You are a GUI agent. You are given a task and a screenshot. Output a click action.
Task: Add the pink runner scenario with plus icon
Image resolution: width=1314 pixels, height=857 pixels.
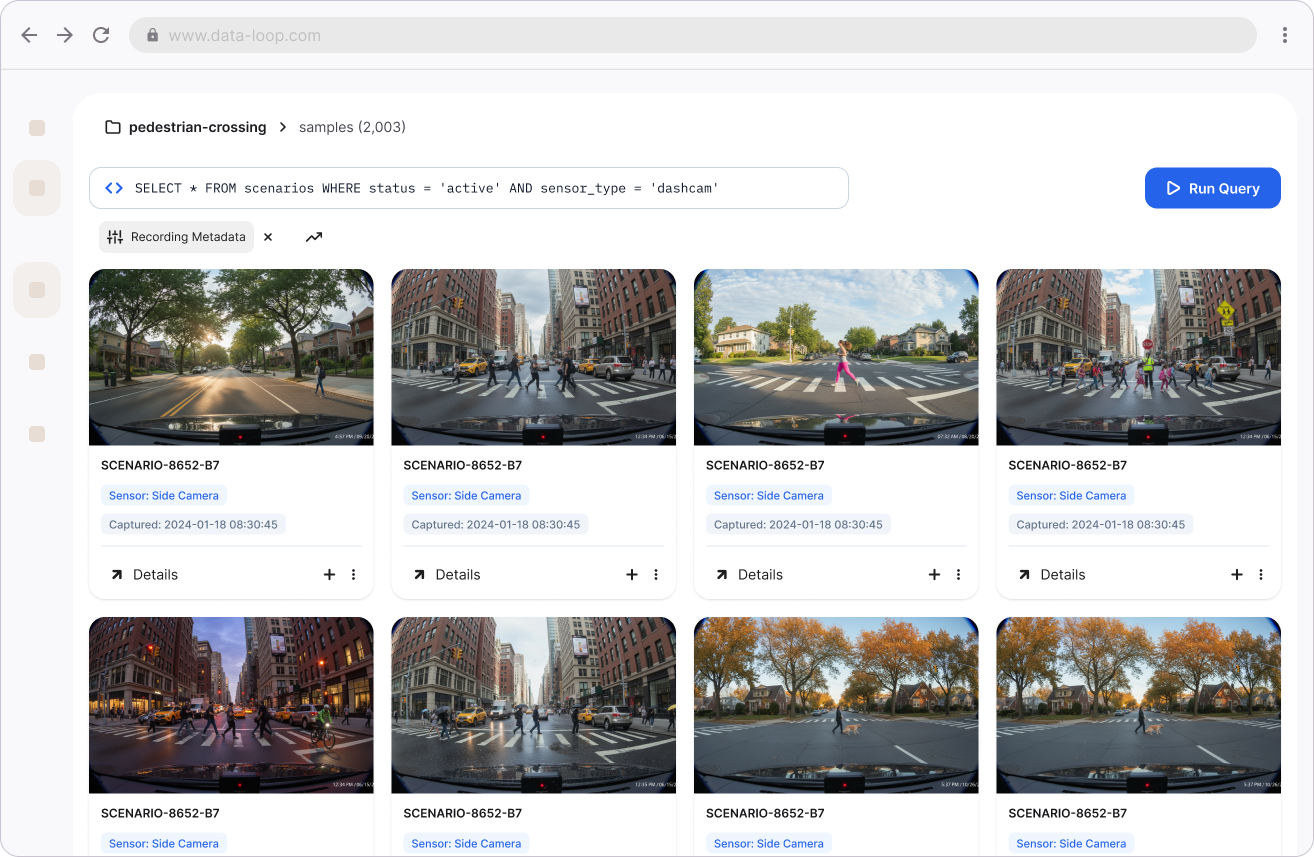(x=935, y=575)
